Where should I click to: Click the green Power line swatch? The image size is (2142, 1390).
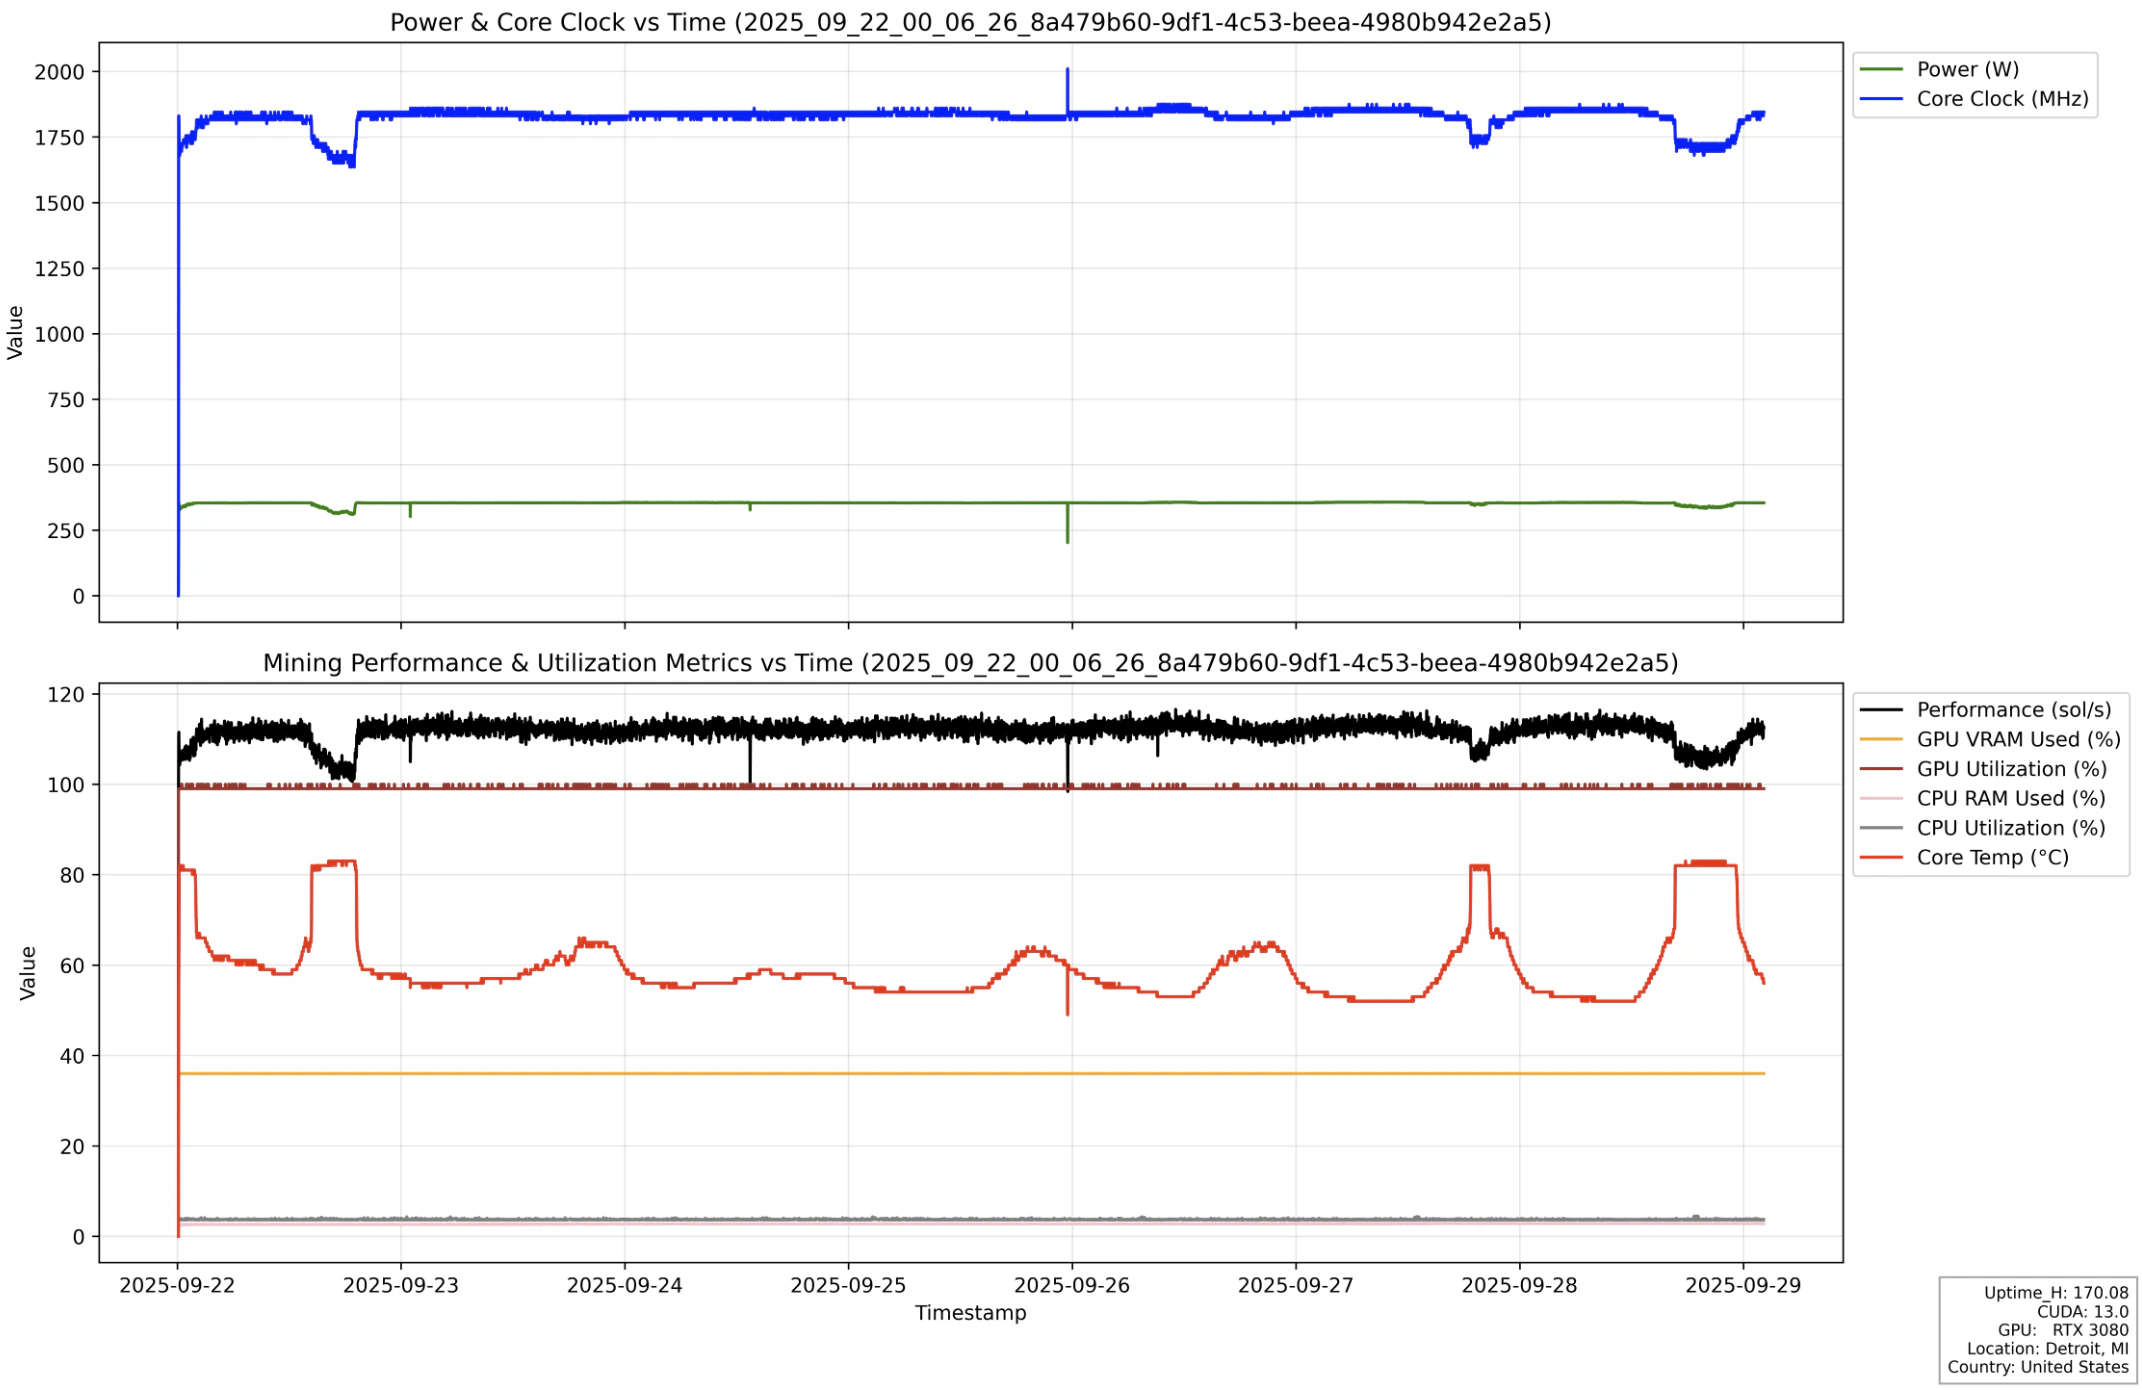(1880, 69)
